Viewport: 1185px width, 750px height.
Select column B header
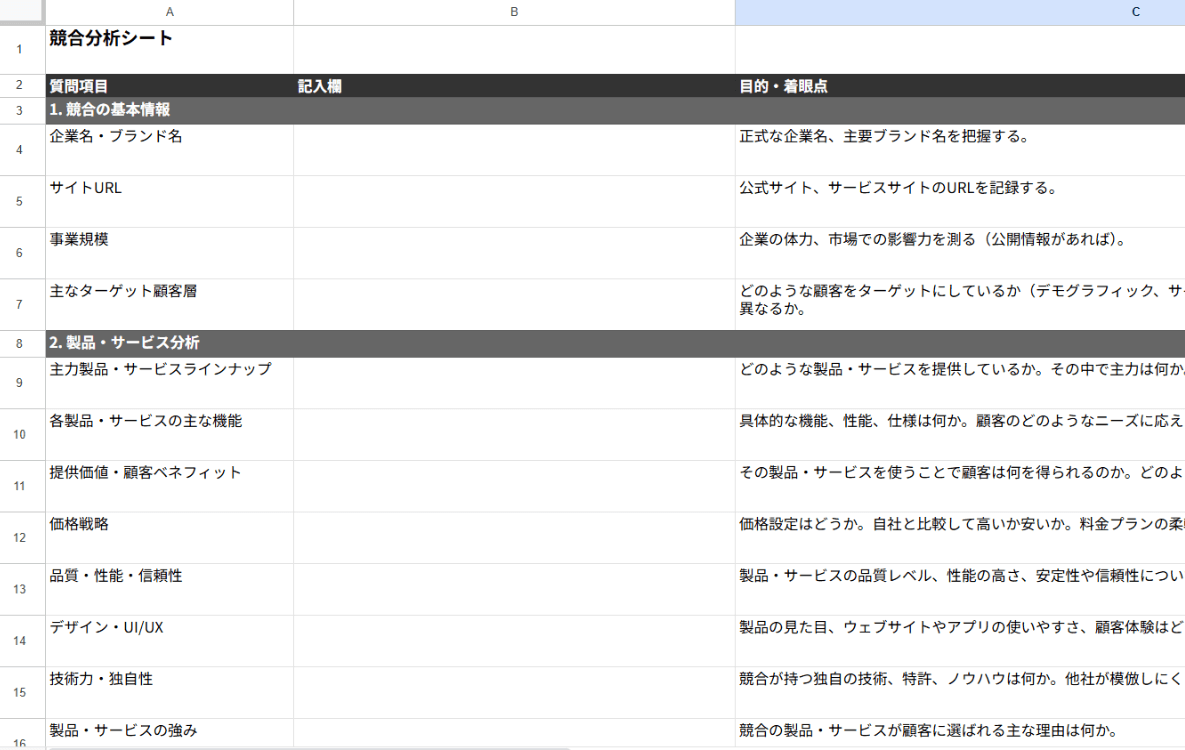(x=514, y=12)
